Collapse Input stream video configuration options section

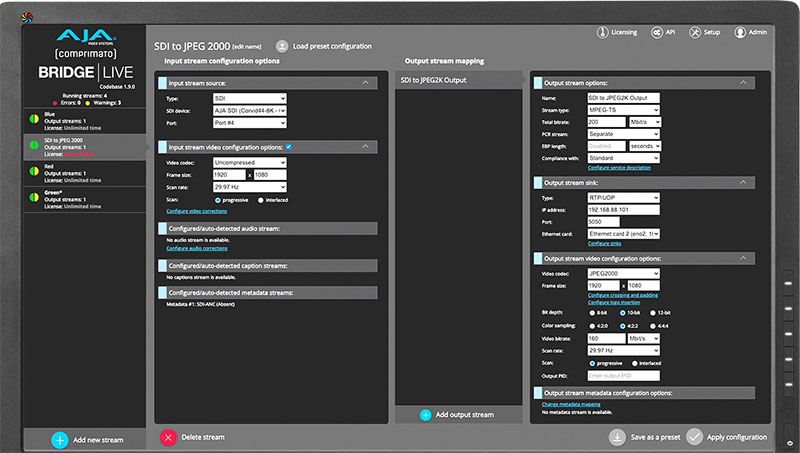365,147
